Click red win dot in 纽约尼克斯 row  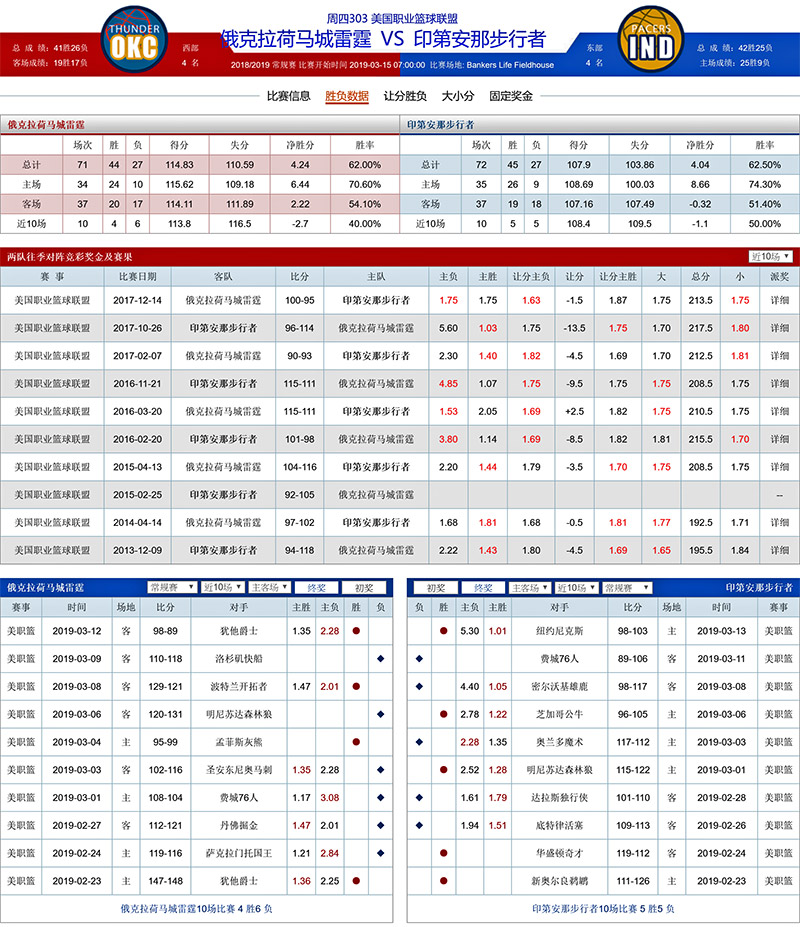click(443, 631)
